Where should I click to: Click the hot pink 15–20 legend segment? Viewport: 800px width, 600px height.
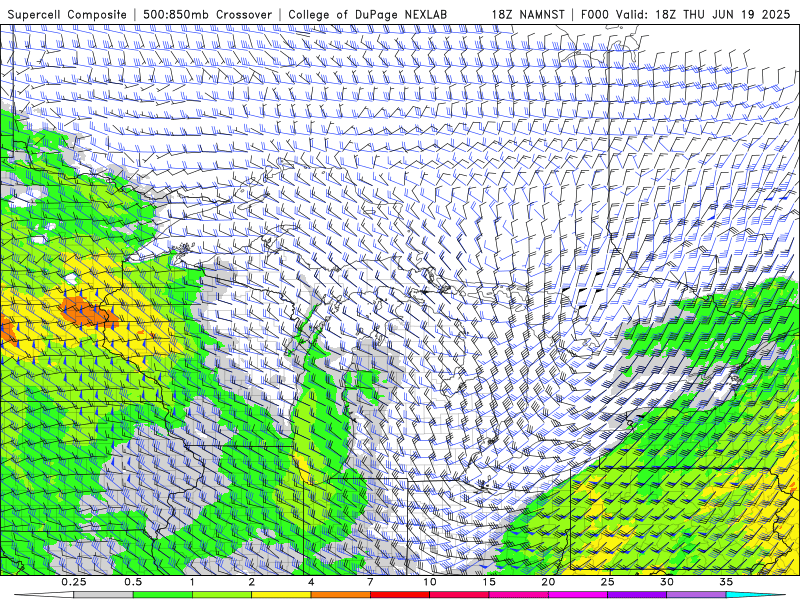(518, 595)
